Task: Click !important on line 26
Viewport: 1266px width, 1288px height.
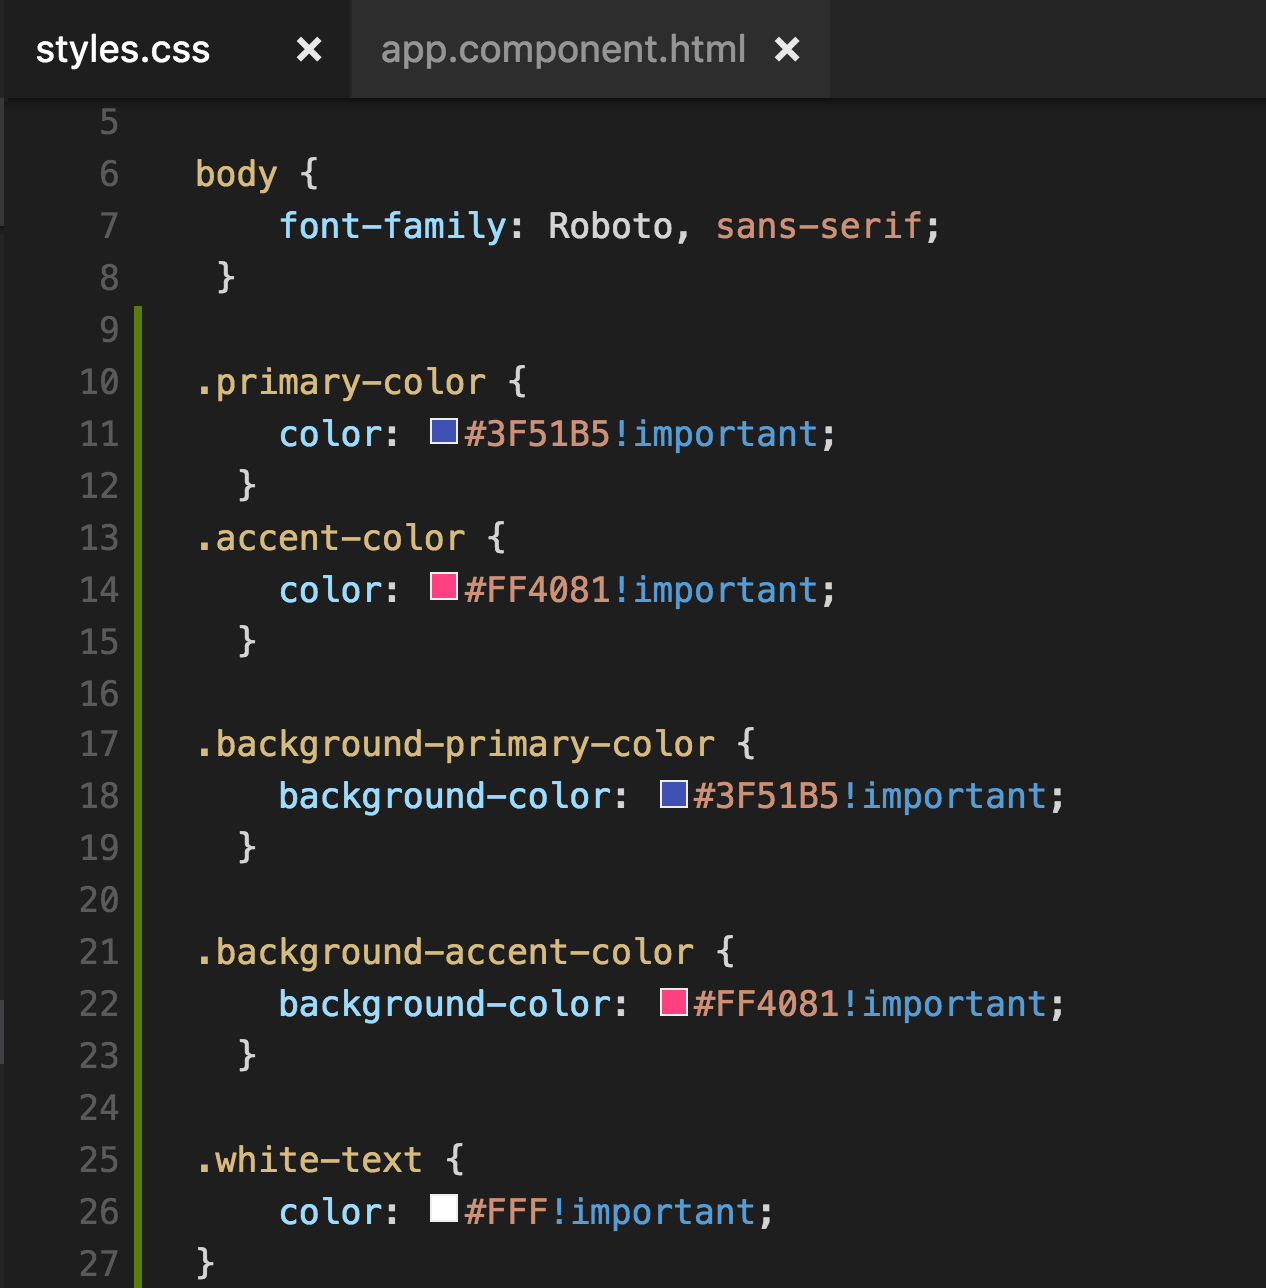Action: [x=652, y=1212]
